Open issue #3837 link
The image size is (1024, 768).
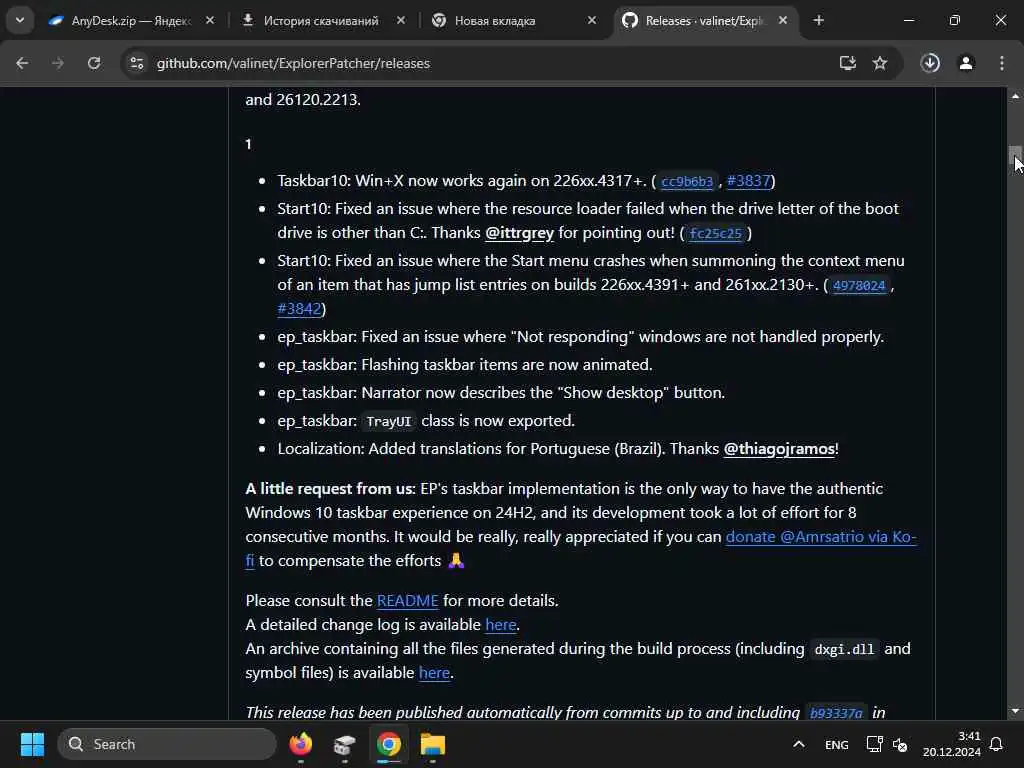748,181
